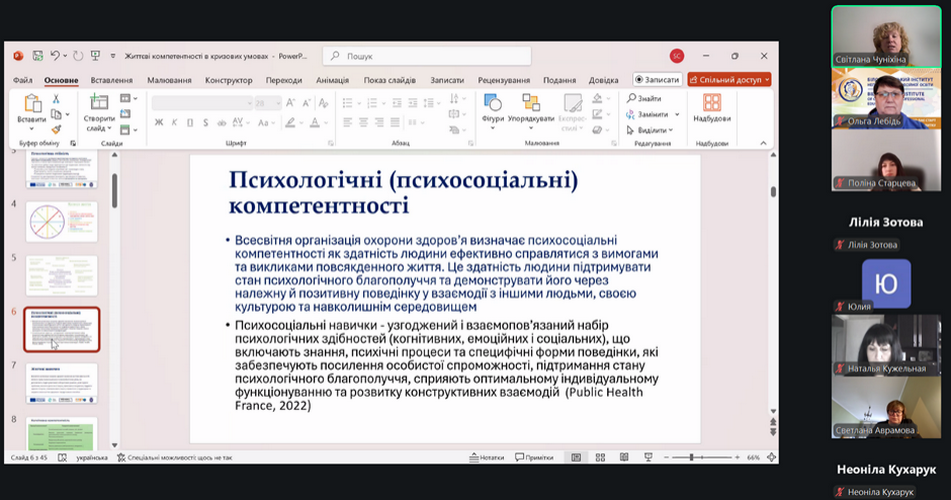951x500 pixels.
Task: Select slide 7 thumbnail in slide panel
Action: 61,384
